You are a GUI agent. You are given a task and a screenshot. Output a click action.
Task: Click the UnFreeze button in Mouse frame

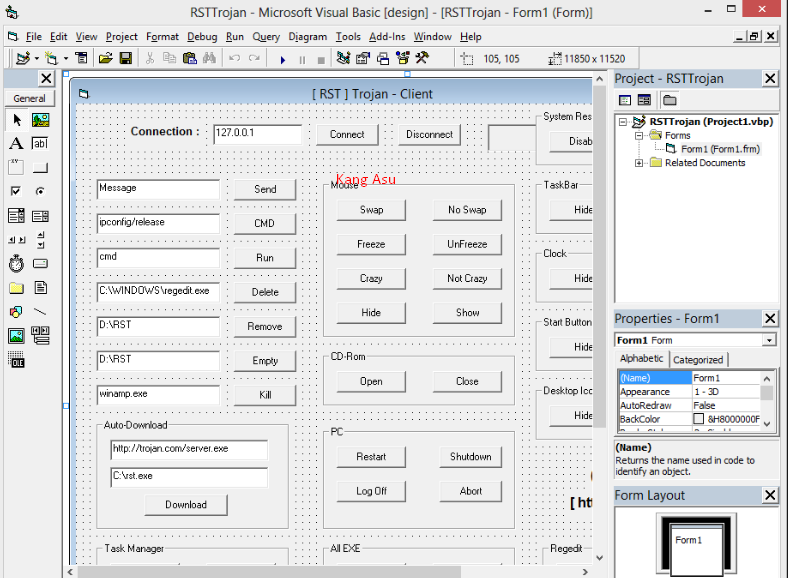coord(467,244)
